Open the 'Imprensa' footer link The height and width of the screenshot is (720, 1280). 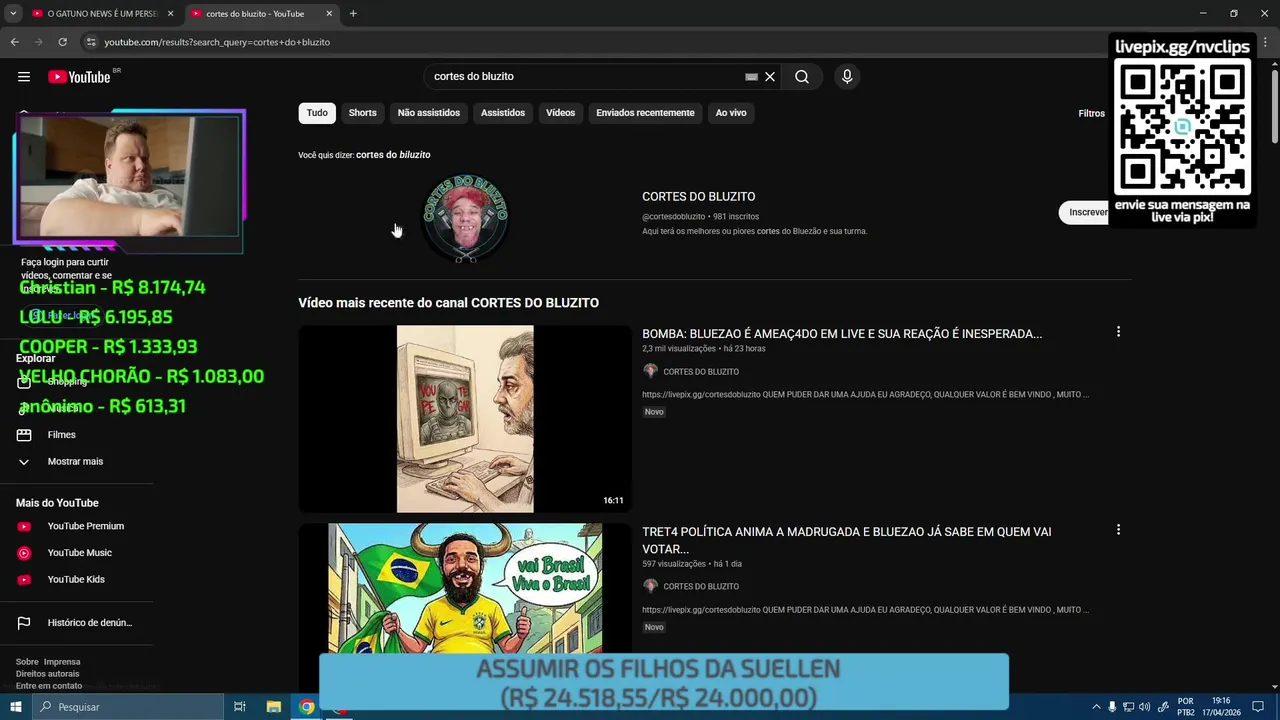pyautogui.click(x=62, y=662)
